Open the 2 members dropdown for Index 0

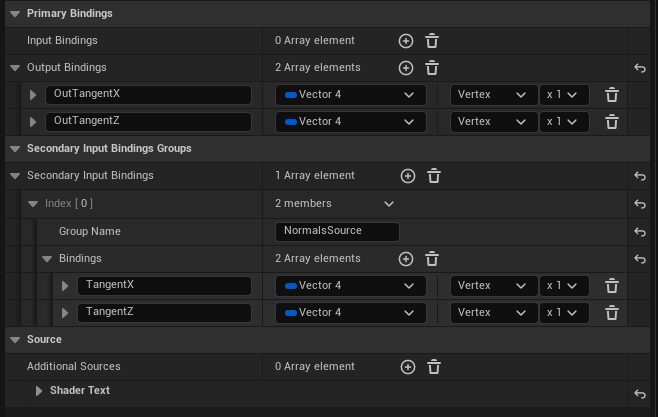[389, 204]
